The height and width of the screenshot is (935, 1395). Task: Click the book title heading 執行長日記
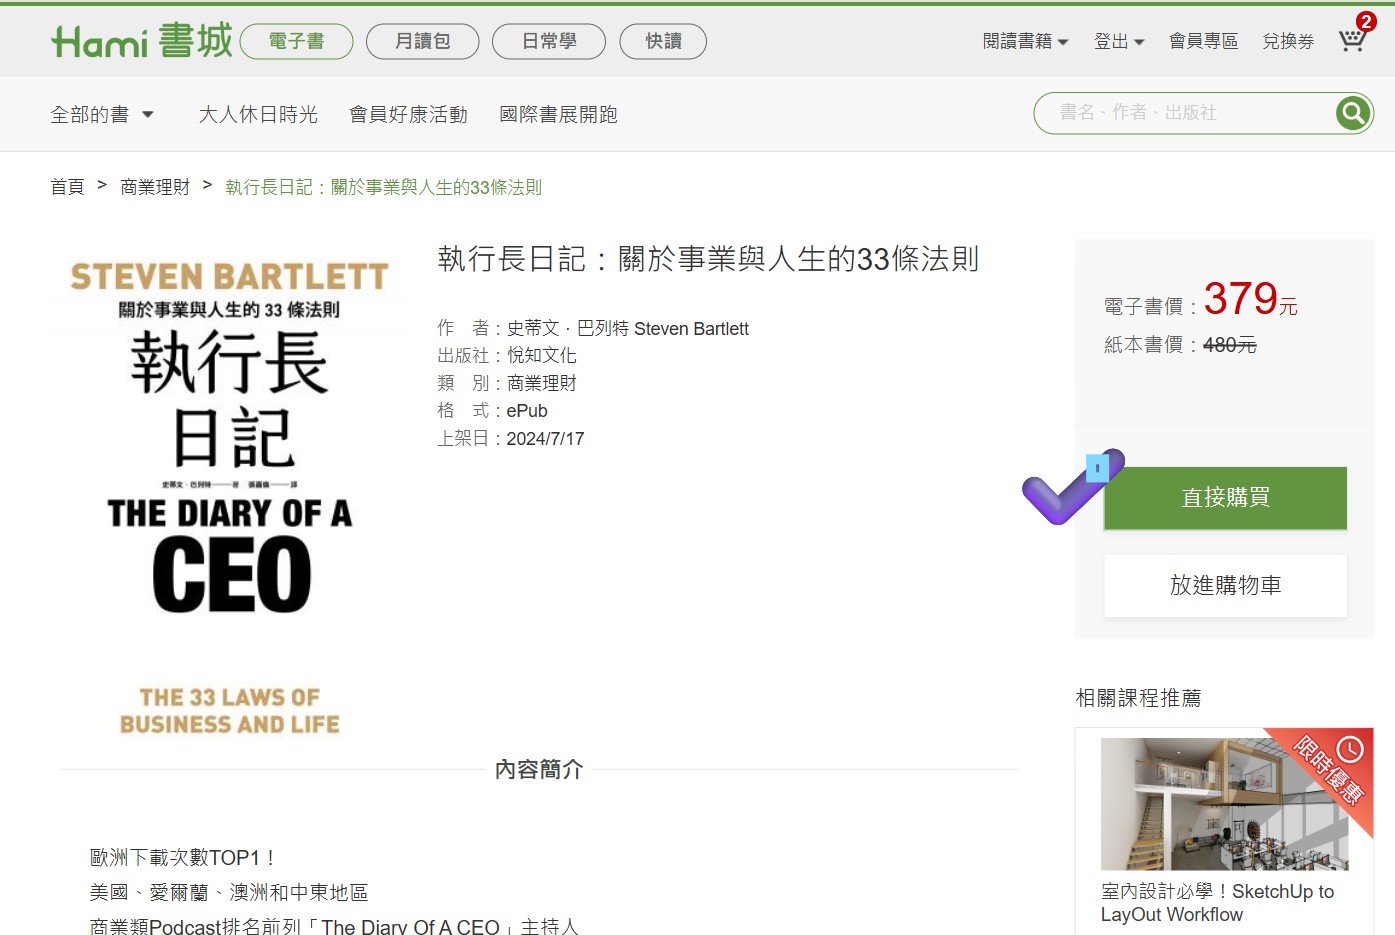pos(708,259)
